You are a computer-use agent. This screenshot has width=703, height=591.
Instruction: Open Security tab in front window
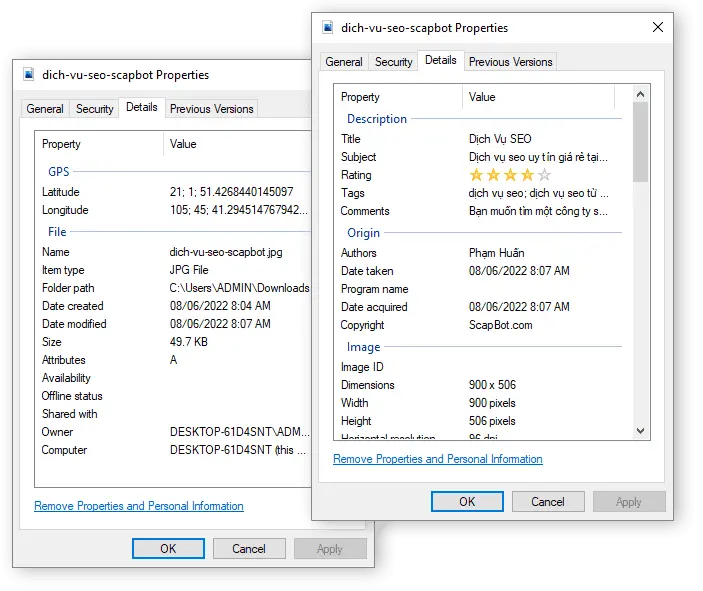click(x=393, y=62)
